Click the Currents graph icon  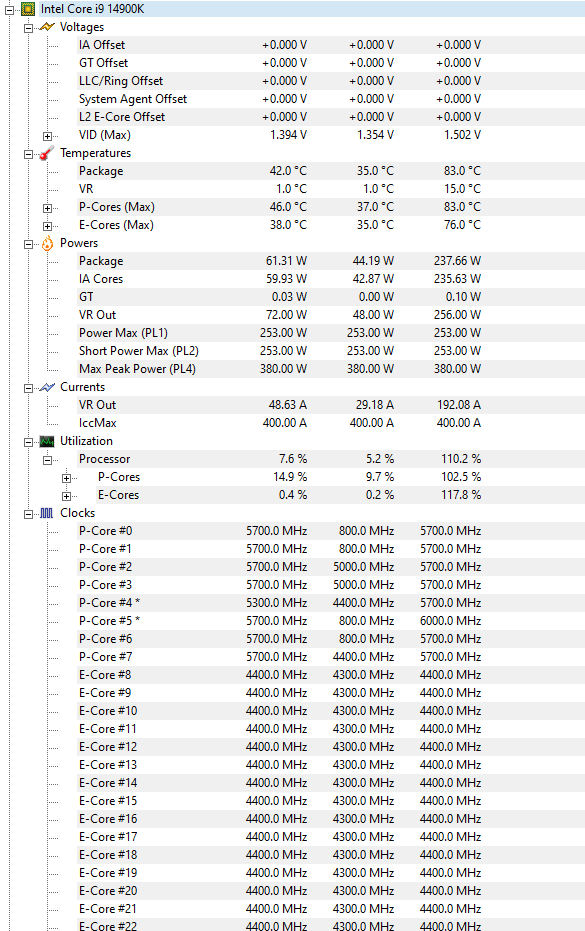coord(47,387)
